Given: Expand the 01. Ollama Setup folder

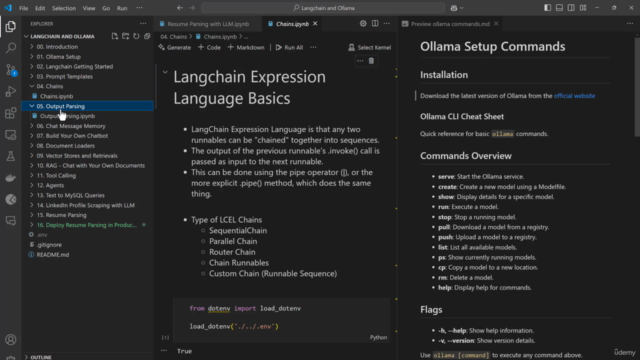Looking at the screenshot, I should [87, 57].
